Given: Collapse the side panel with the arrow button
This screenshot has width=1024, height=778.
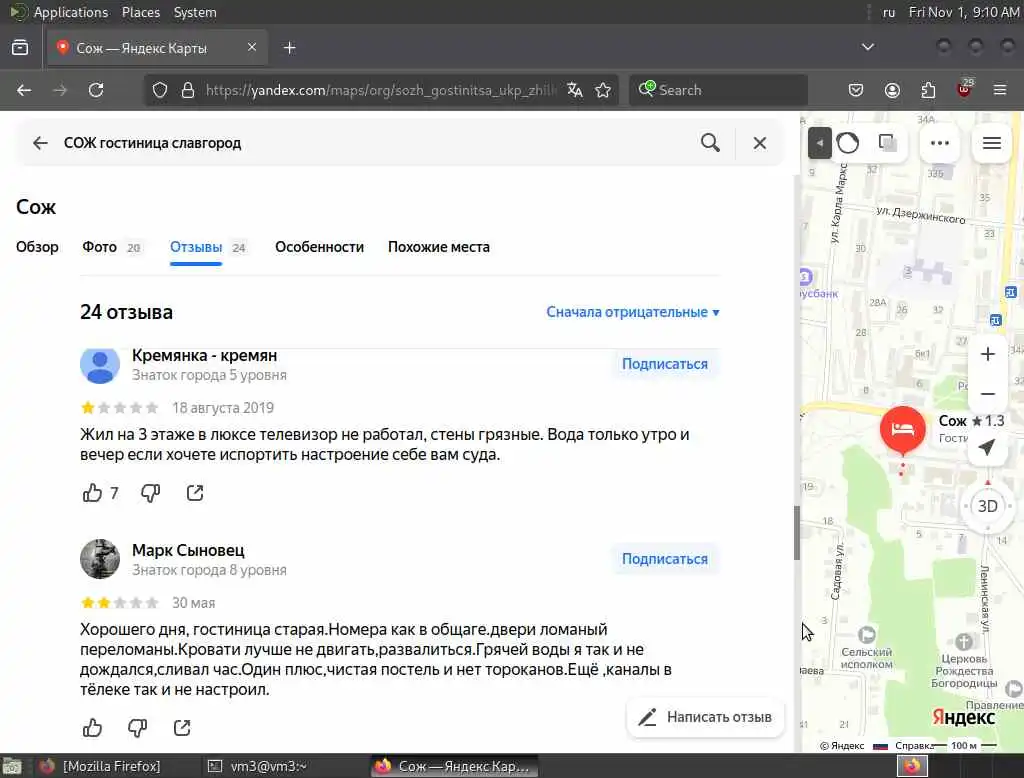Looking at the screenshot, I should tap(820, 143).
